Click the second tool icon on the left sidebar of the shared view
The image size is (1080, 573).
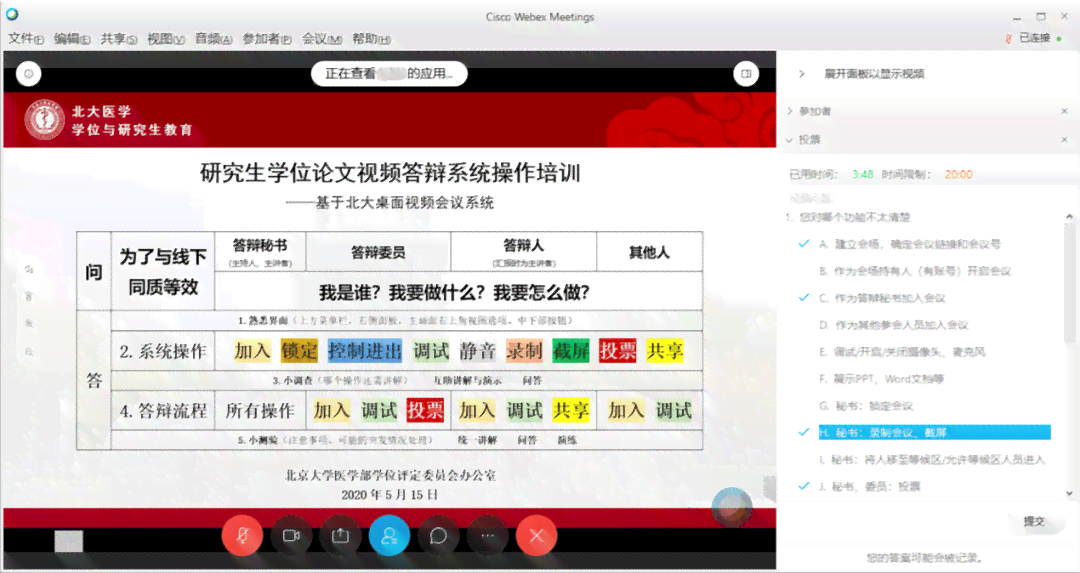click(29, 297)
